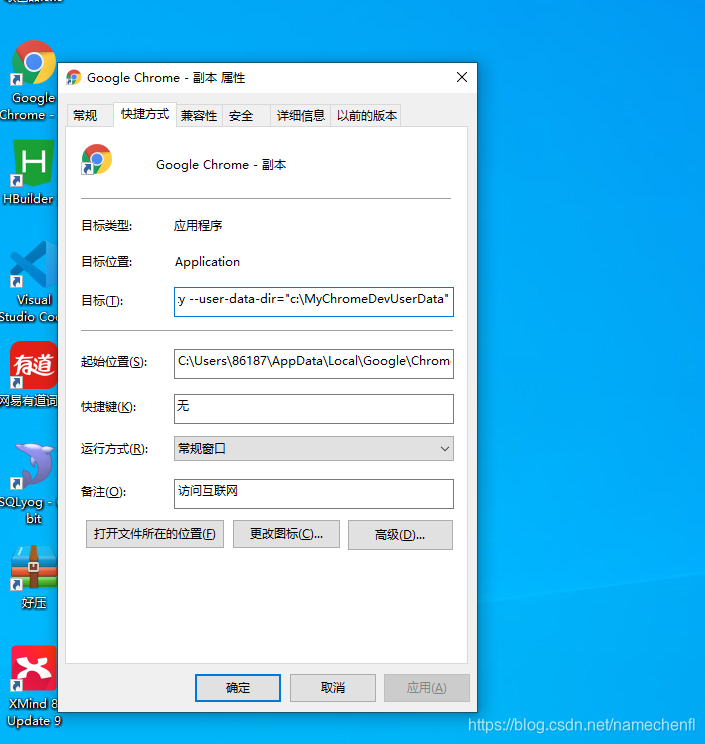The width and height of the screenshot is (705, 744).
Task: Click the large Chrome shortcut icon in dialog
Action: tap(96, 159)
